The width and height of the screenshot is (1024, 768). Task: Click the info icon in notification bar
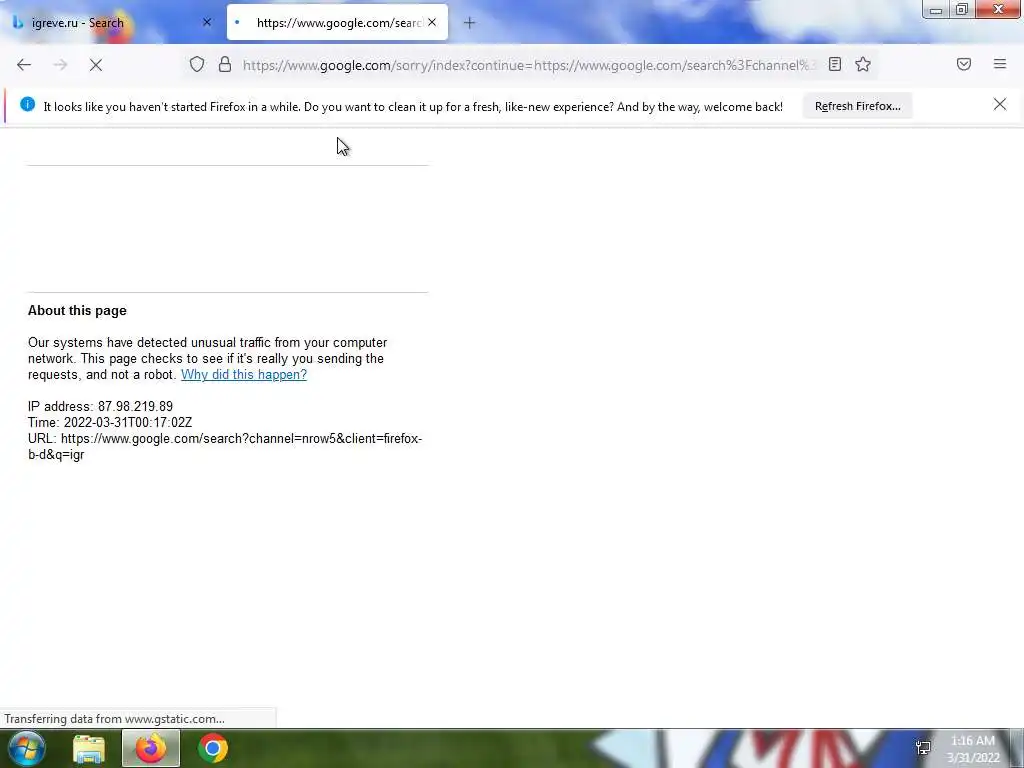[x=27, y=104]
